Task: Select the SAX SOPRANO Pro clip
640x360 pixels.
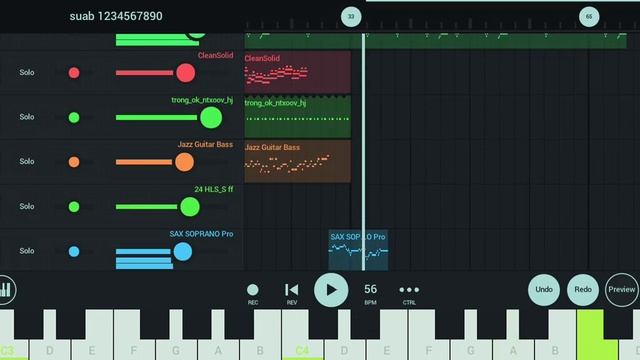Action: (x=358, y=250)
